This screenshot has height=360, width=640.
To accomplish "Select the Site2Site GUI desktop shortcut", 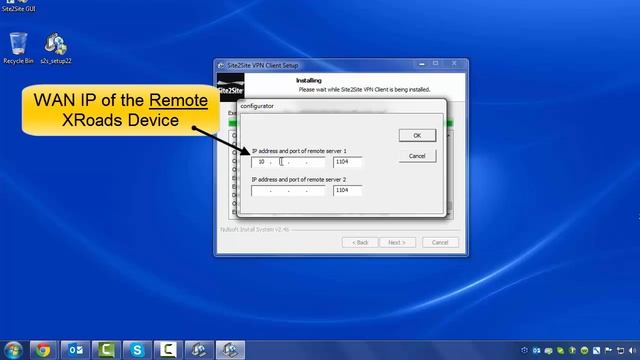I will pos(18,6).
